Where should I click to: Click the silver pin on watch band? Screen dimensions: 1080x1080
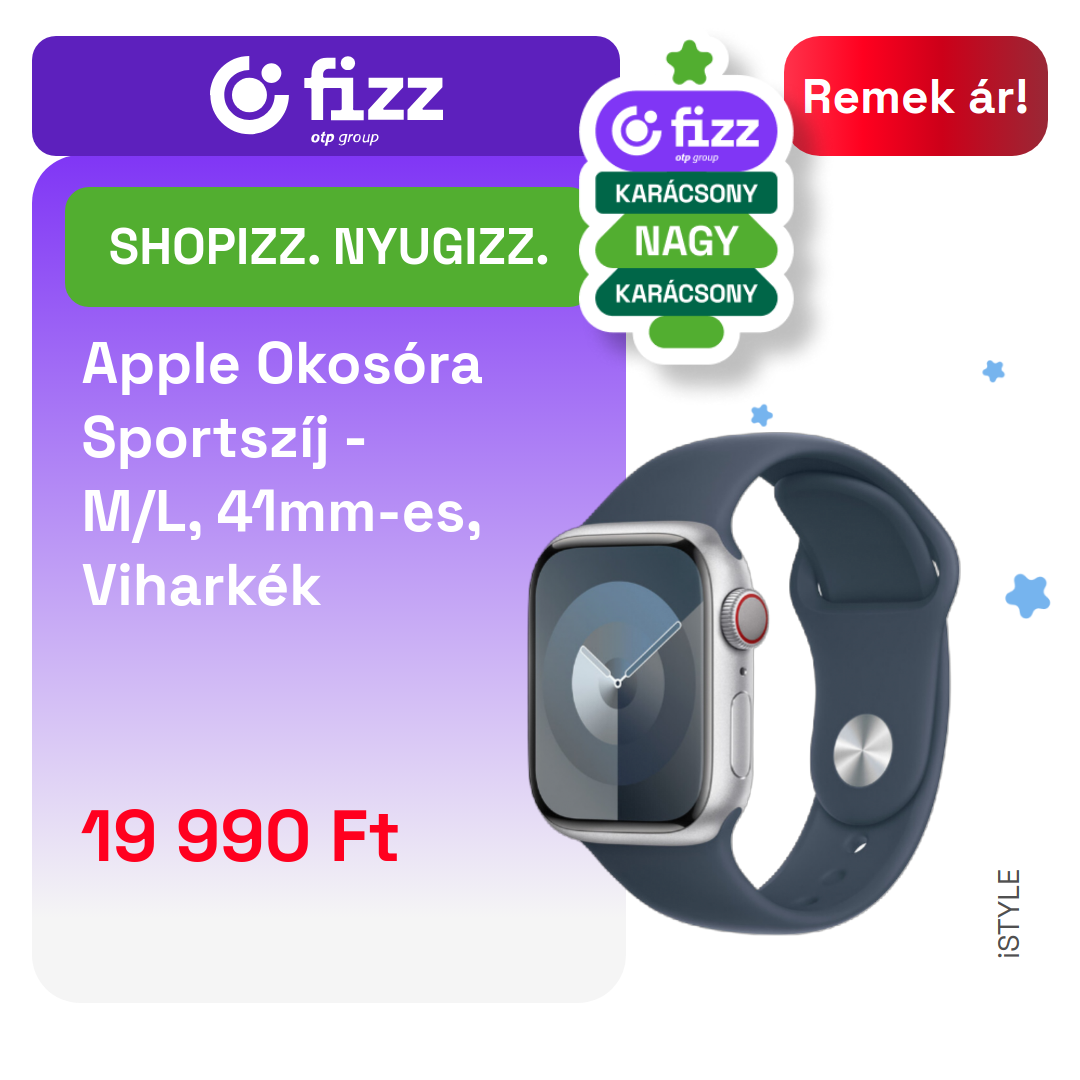tap(862, 750)
